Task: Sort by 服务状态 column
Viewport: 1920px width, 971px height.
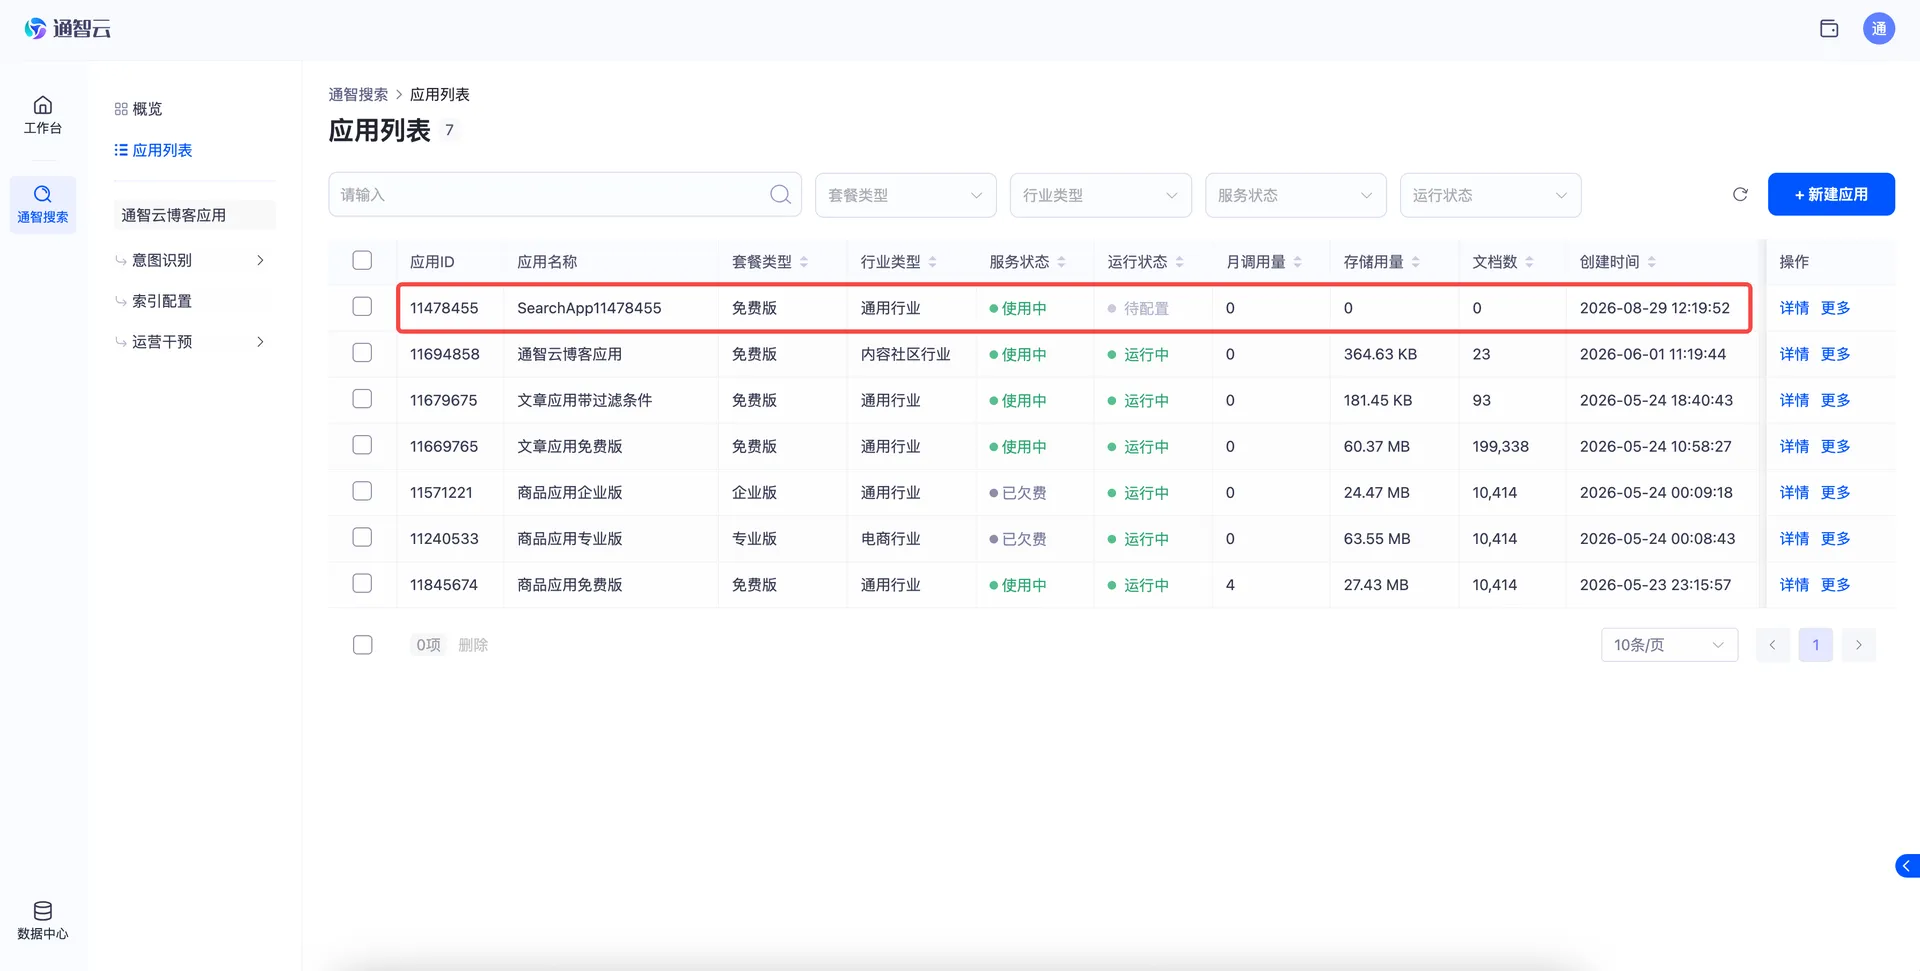Action: point(1061,262)
